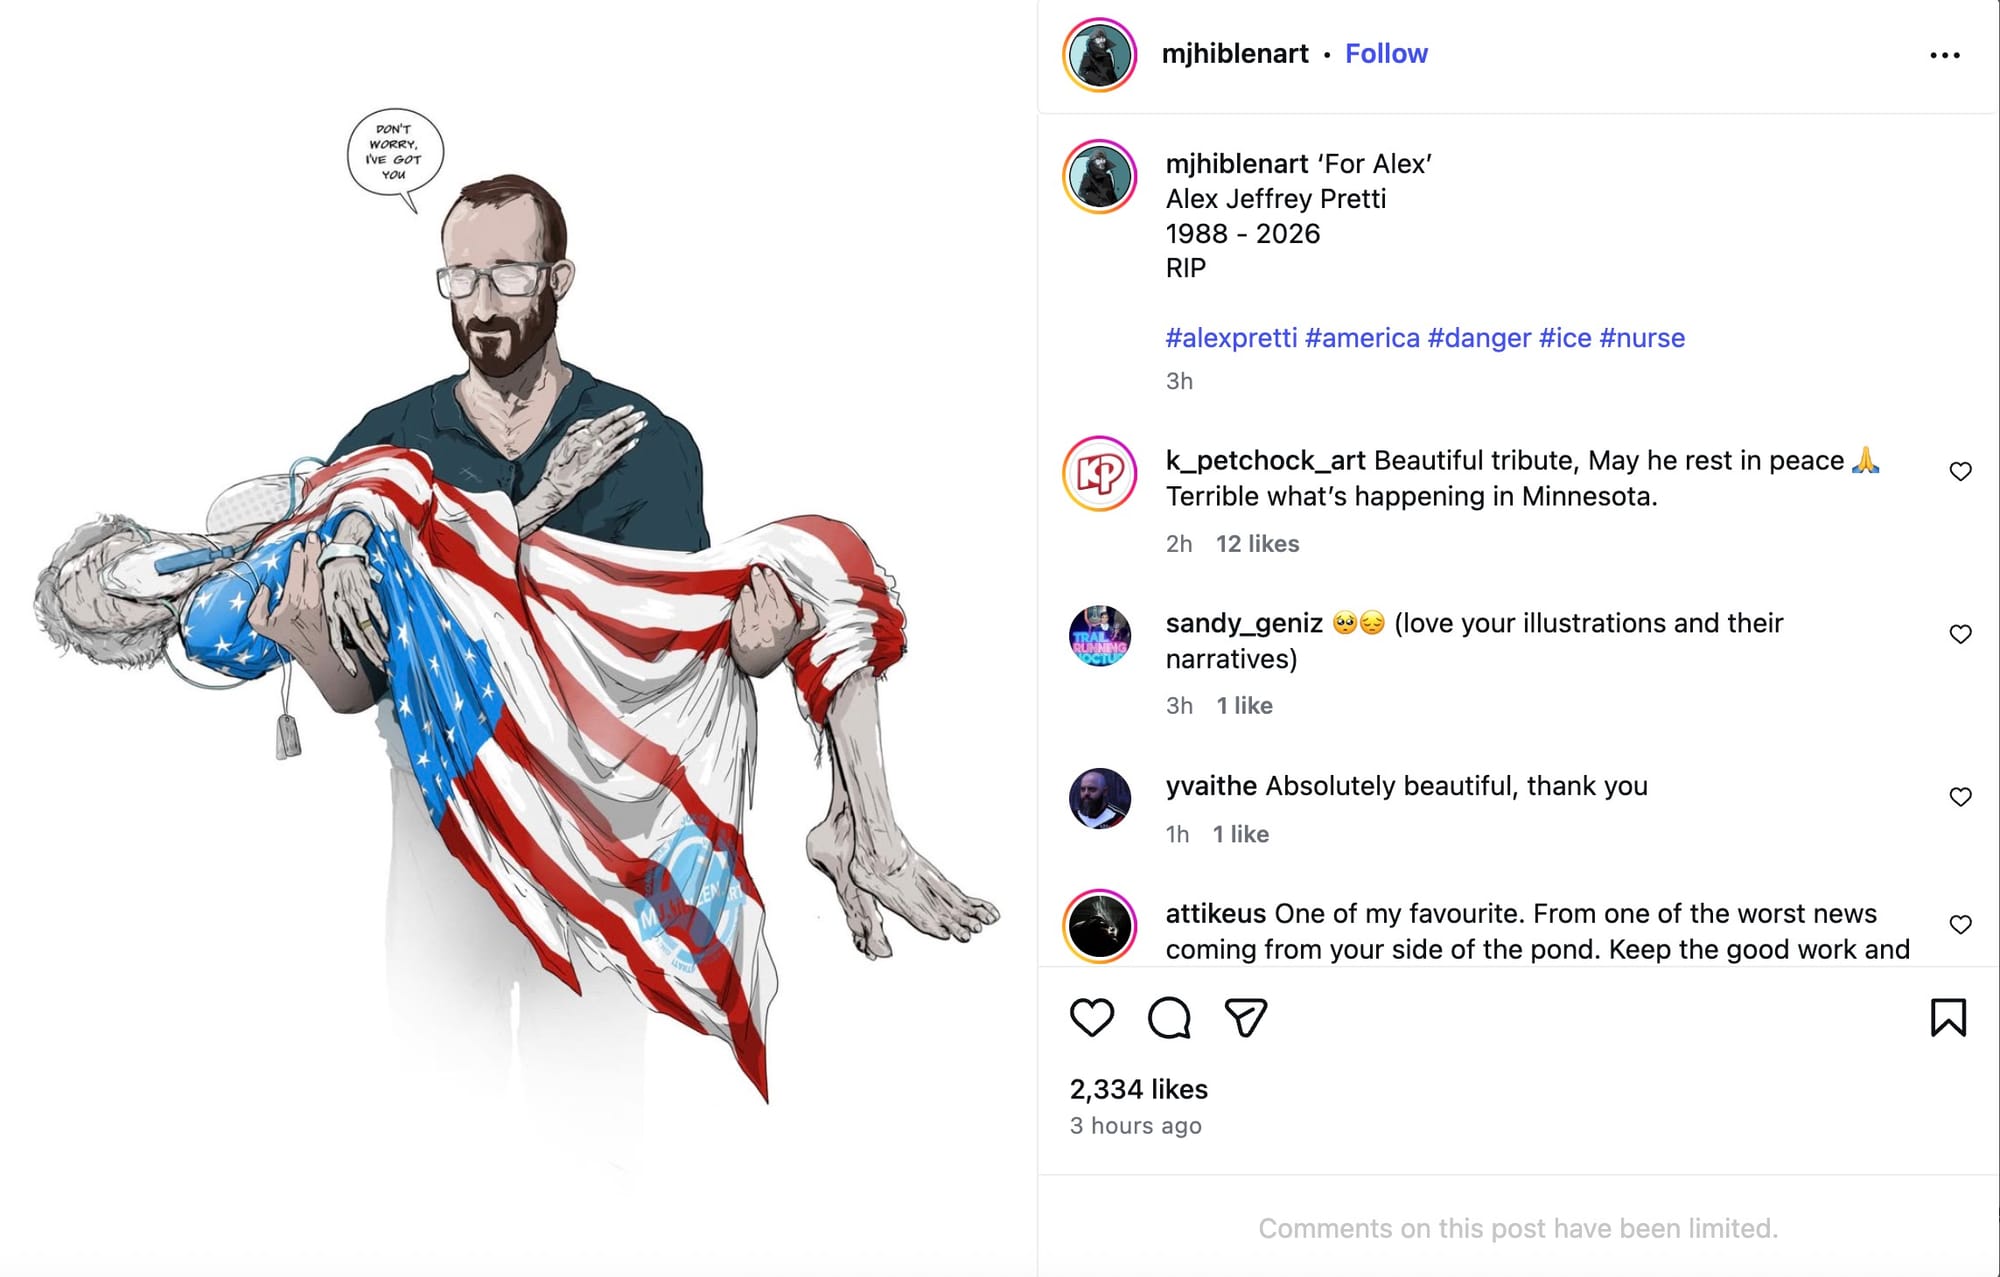
Task: Open mjhiblenart header profile avatar
Action: click(1100, 55)
